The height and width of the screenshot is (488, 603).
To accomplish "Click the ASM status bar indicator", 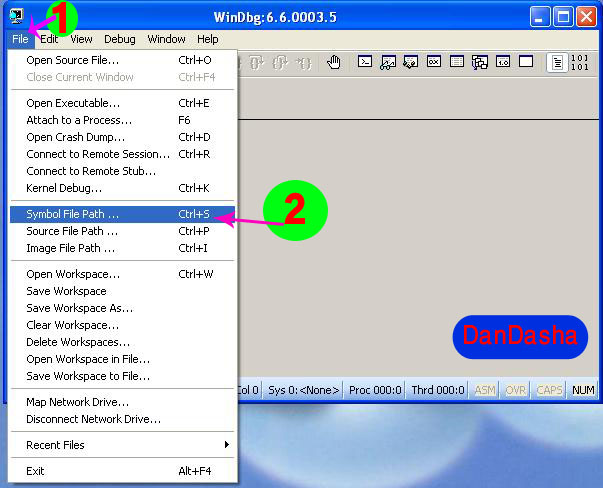I will pos(485,390).
